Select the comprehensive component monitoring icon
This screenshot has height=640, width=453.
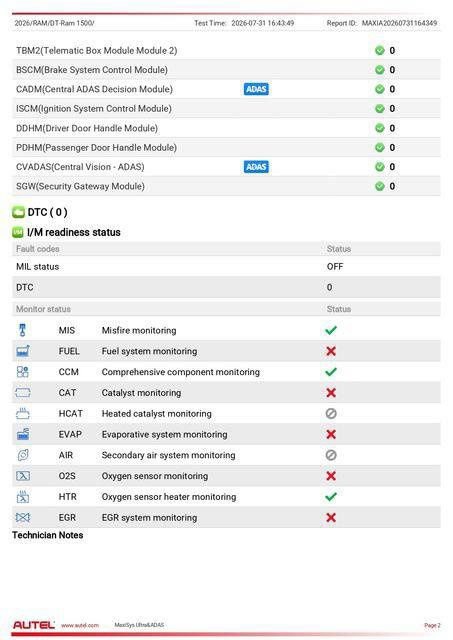(x=22, y=372)
